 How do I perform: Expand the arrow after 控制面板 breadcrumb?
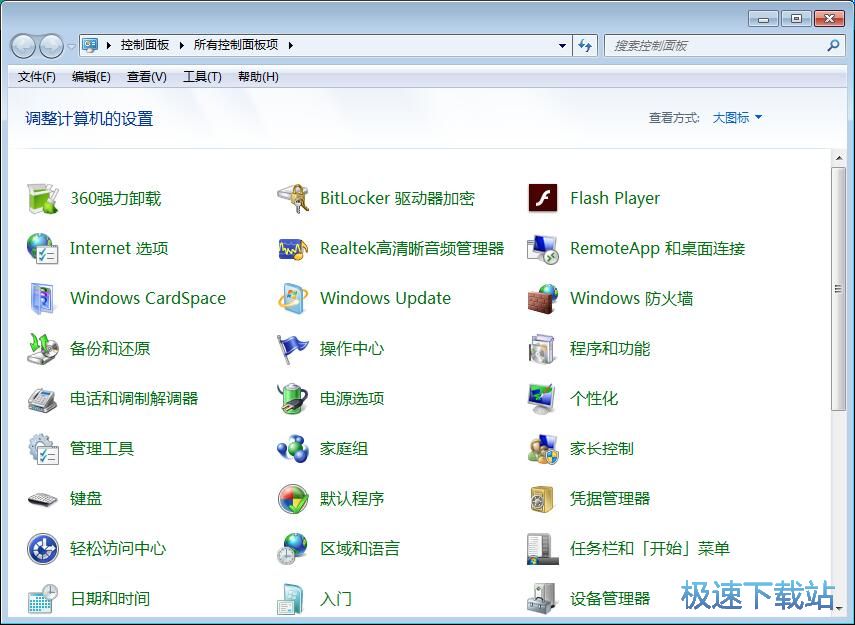pos(182,45)
